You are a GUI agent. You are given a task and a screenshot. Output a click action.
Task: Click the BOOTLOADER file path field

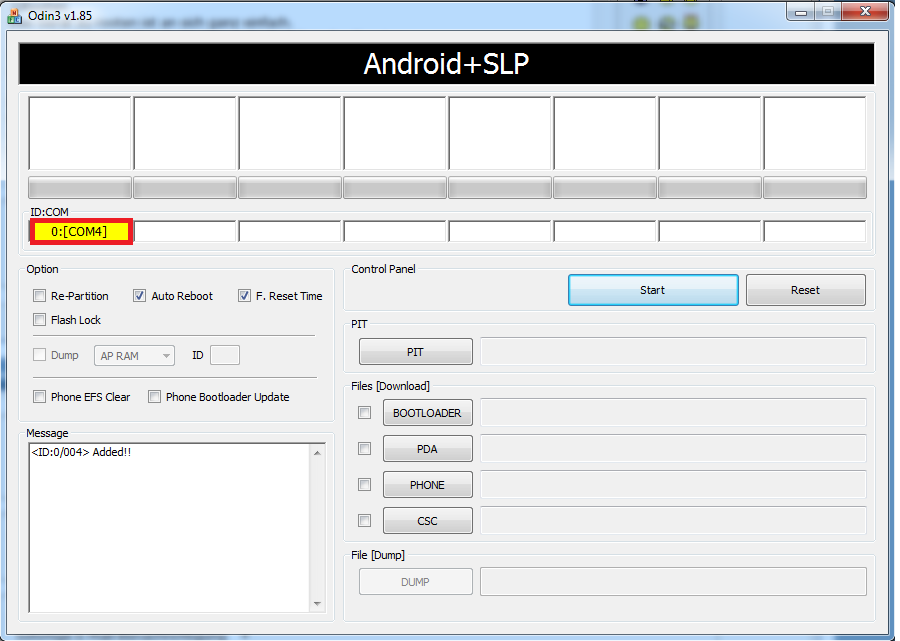[673, 413]
